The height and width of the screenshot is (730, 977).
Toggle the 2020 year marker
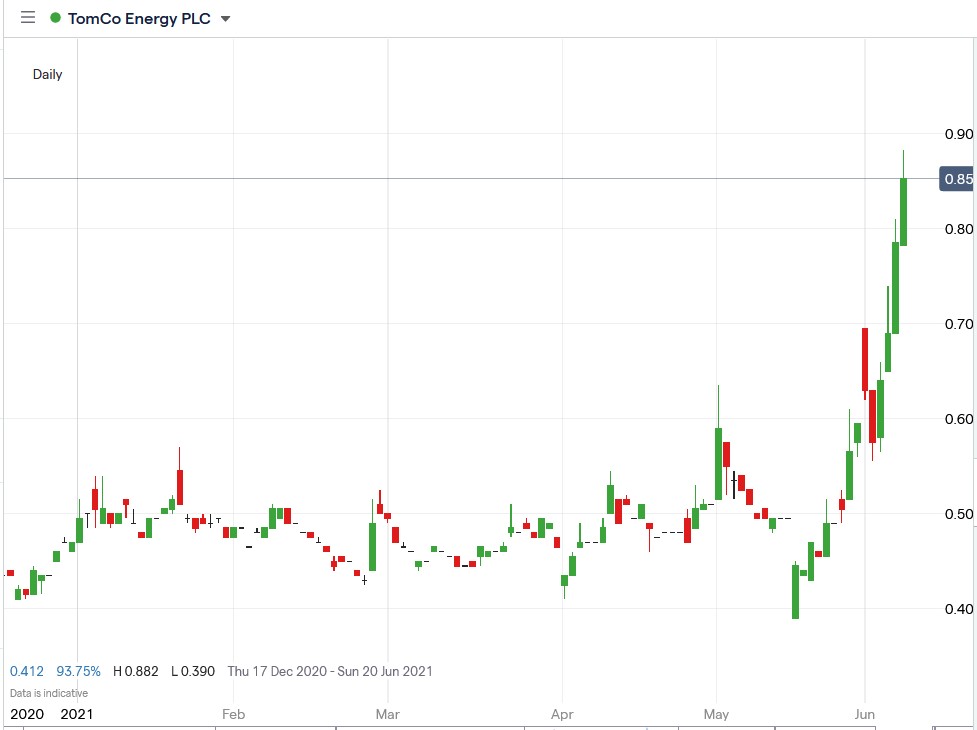pos(28,714)
